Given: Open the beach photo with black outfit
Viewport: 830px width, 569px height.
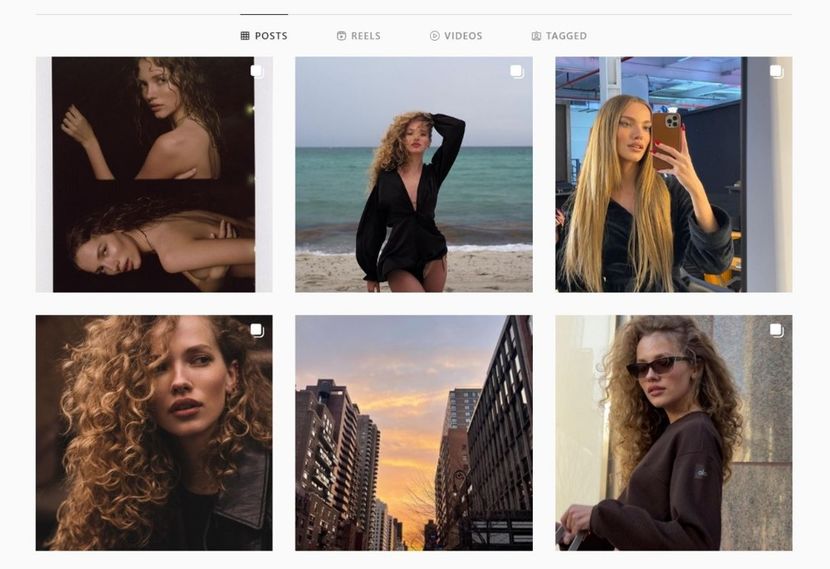Looking at the screenshot, I should [x=413, y=175].
